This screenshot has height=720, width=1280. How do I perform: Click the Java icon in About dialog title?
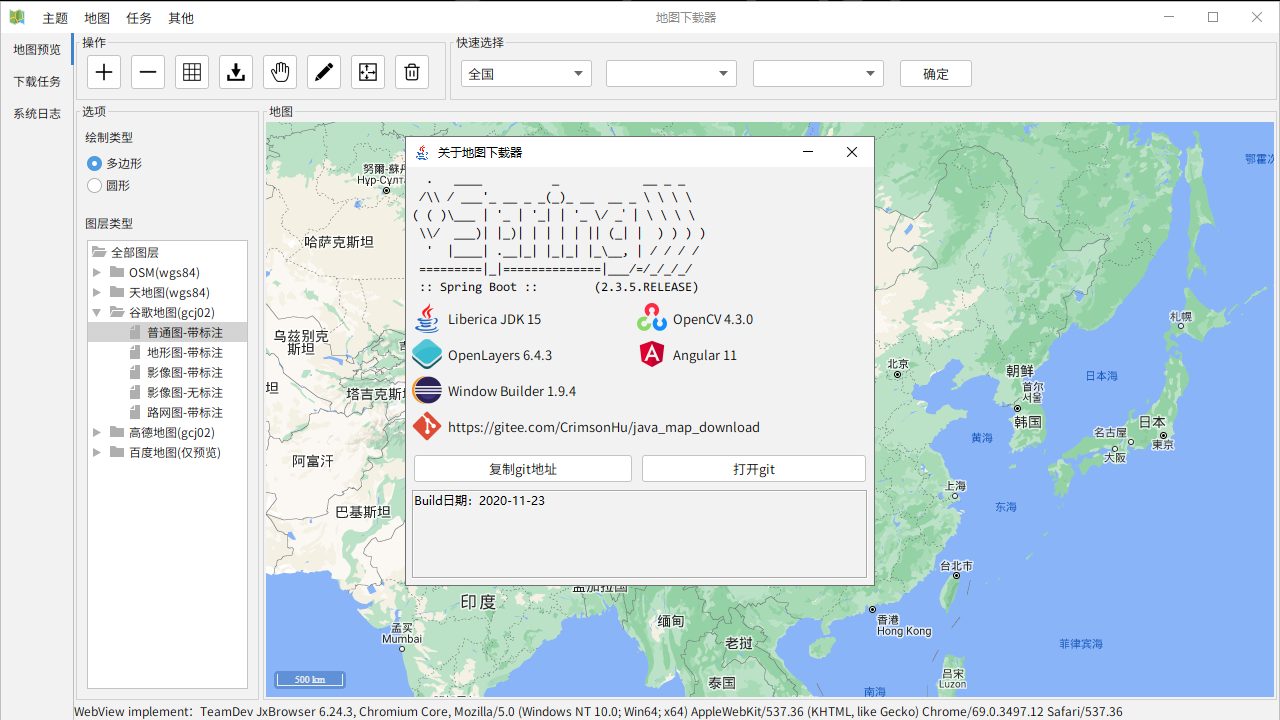(423, 152)
